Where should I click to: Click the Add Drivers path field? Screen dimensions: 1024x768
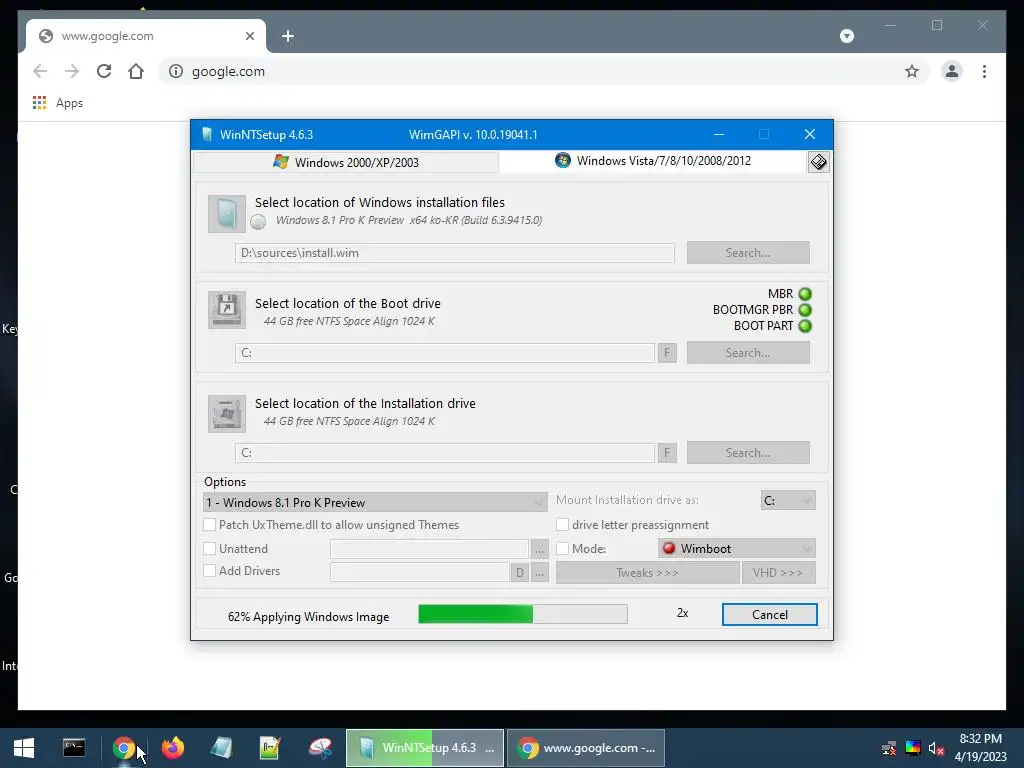[x=420, y=573]
